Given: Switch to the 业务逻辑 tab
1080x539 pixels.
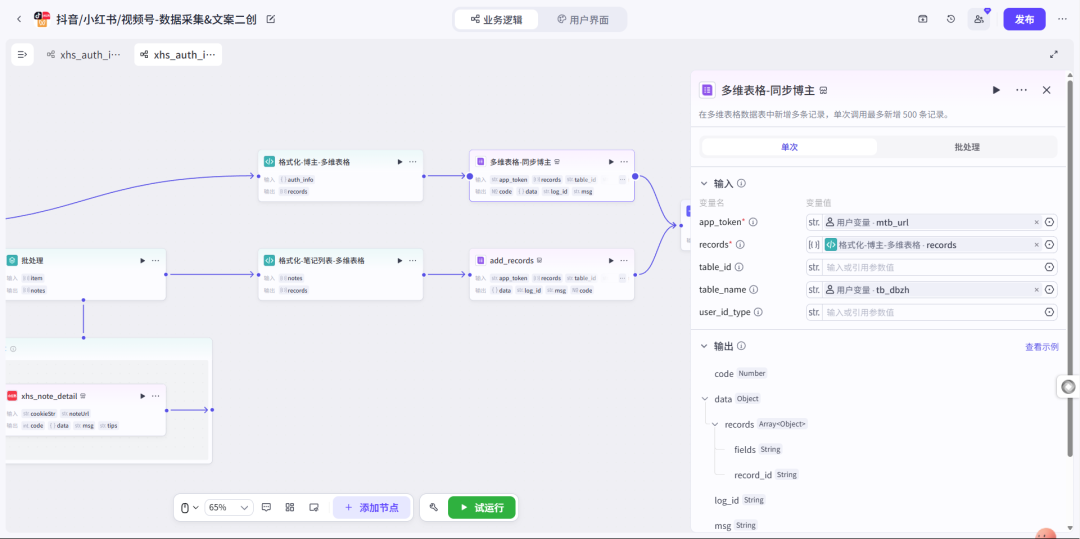Looking at the screenshot, I should [x=496, y=19].
